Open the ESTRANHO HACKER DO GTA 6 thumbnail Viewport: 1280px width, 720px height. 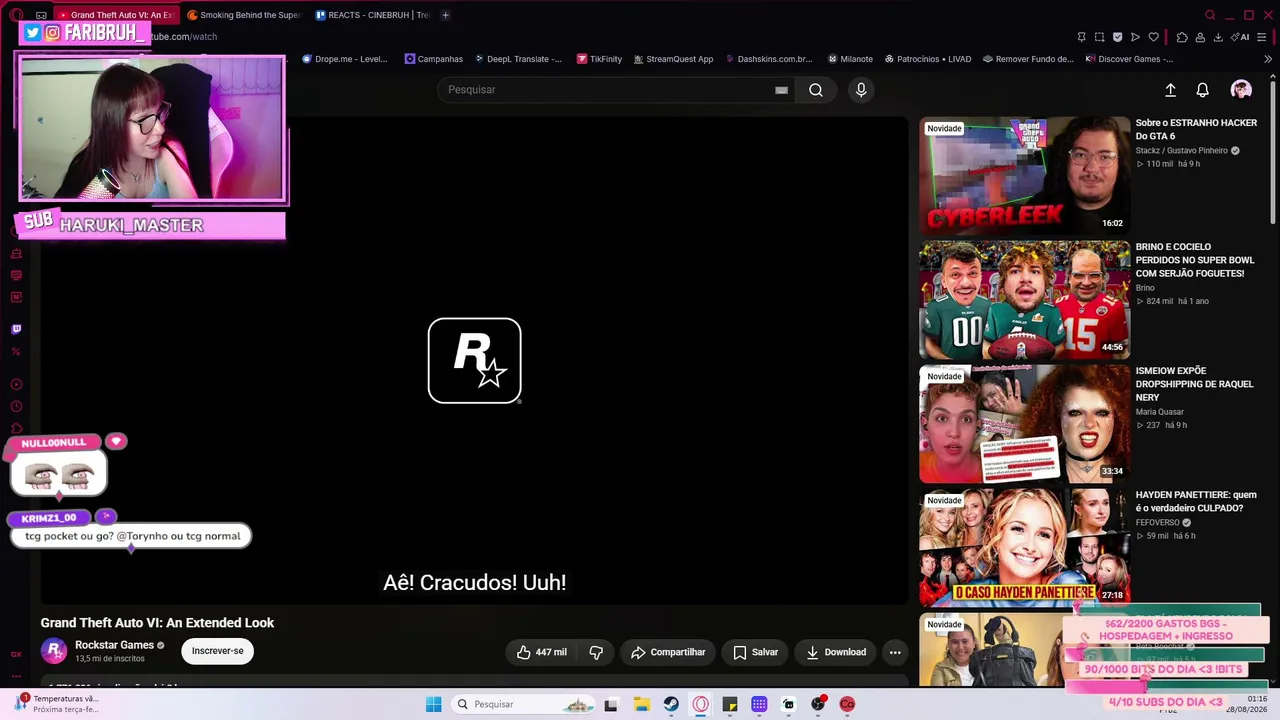click(x=1024, y=175)
